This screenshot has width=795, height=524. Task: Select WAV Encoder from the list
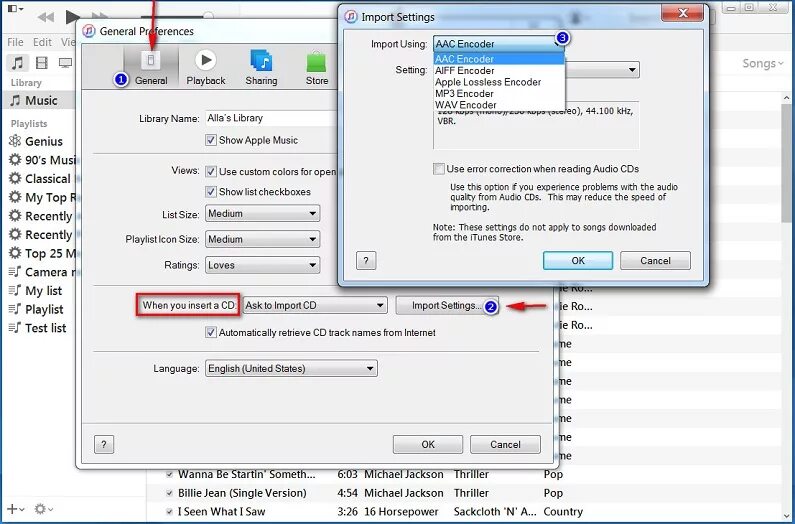click(x=499, y=105)
